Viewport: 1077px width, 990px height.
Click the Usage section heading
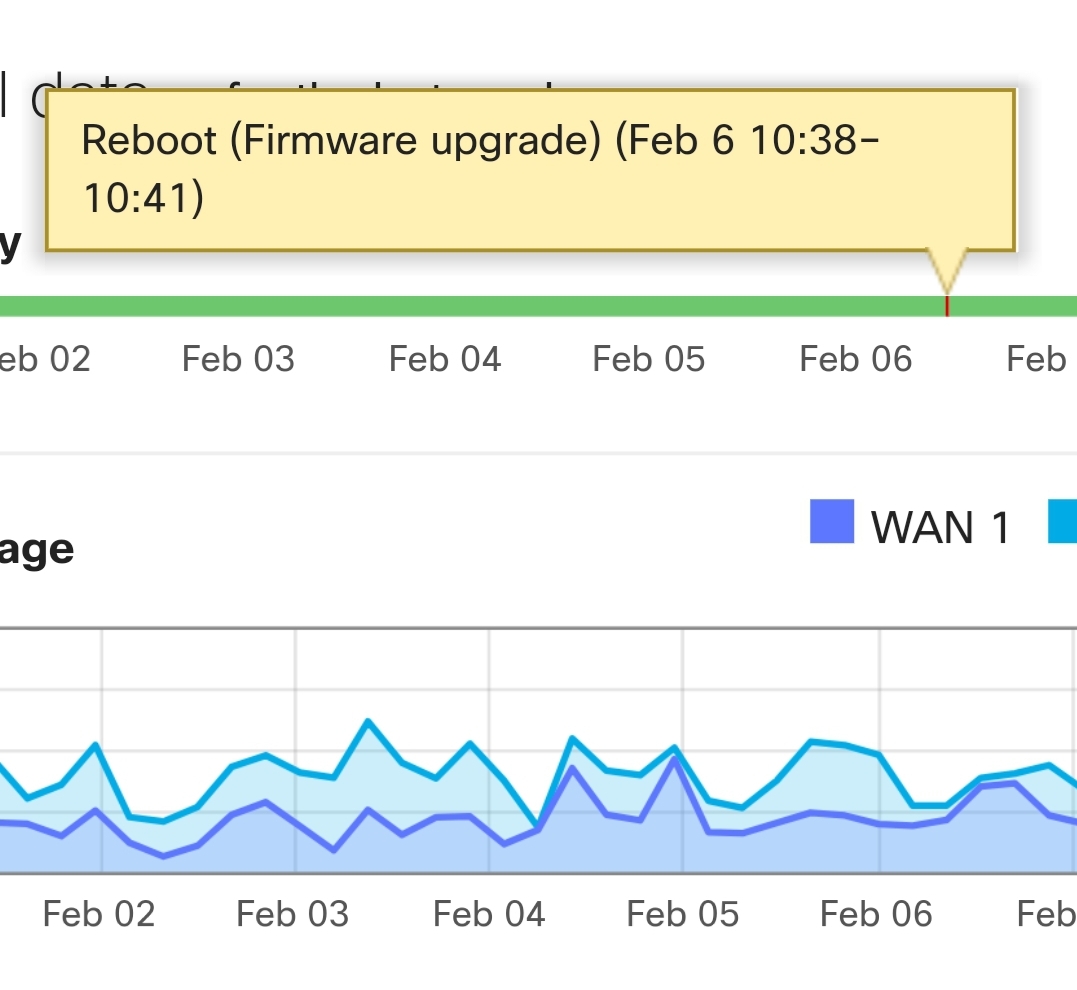[x=38, y=548]
